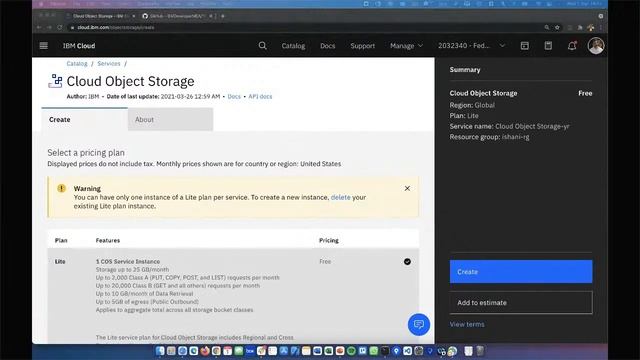640x360 pixels.
Task: Click the 'Region: Global' summary line
Action: click(x=472, y=105)
